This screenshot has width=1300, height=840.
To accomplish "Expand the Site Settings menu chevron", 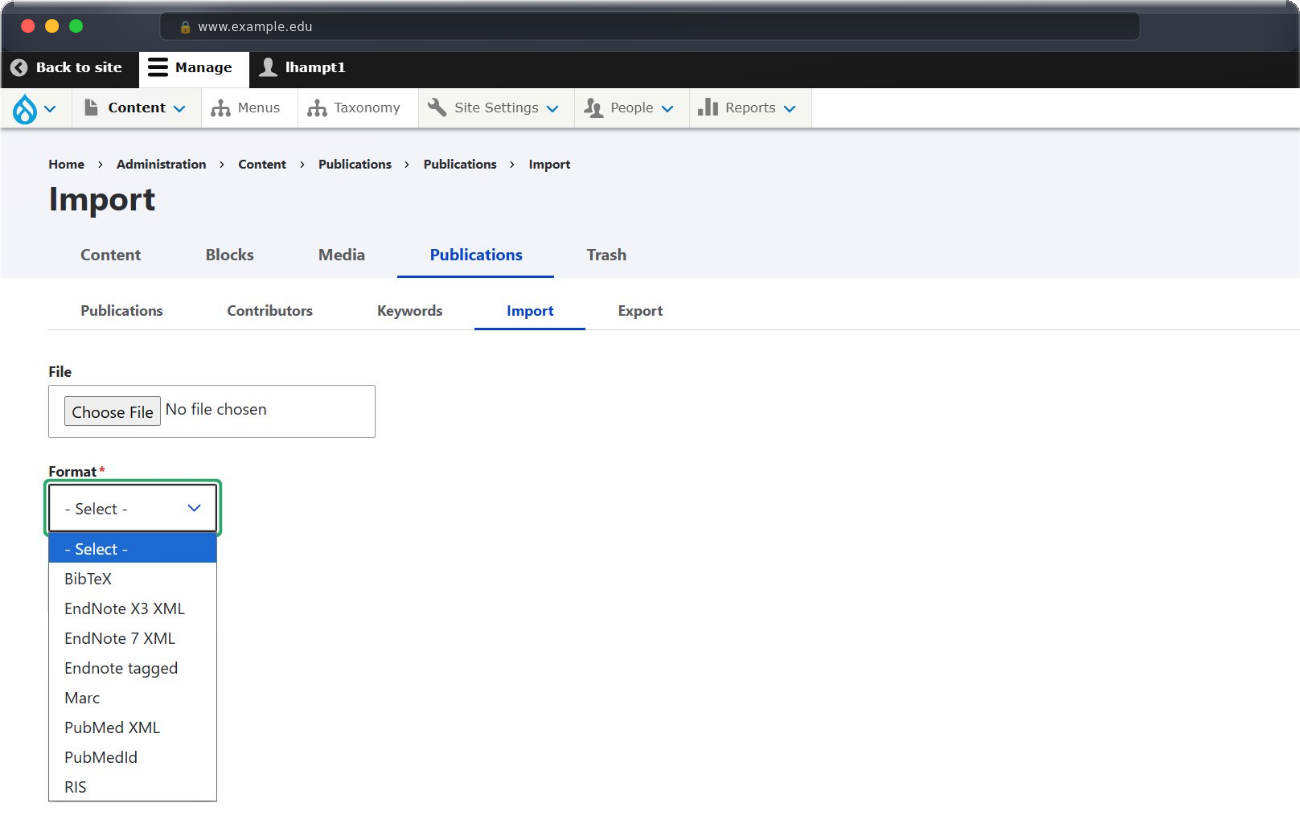I will (x=552, y=109).
